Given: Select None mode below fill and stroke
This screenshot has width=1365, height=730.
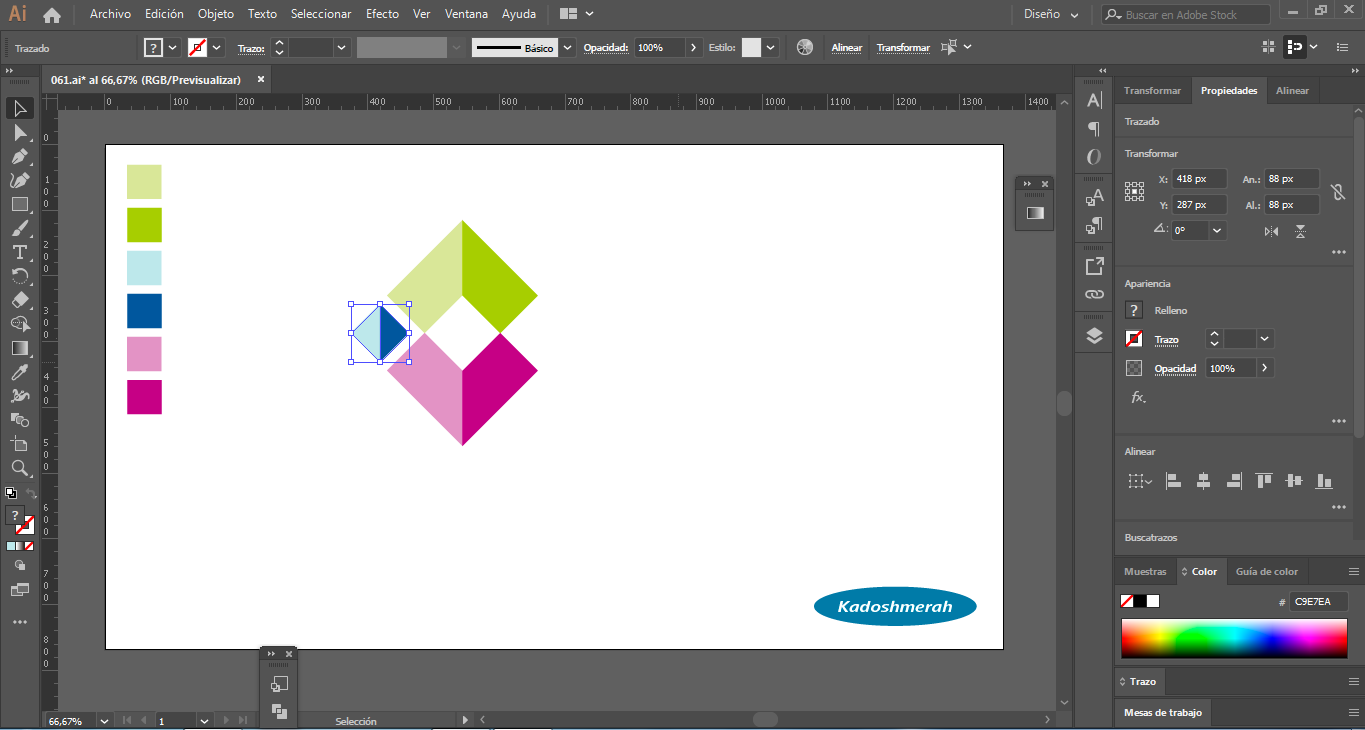Looking at the screenshot, I should click(x=29, y=546).
